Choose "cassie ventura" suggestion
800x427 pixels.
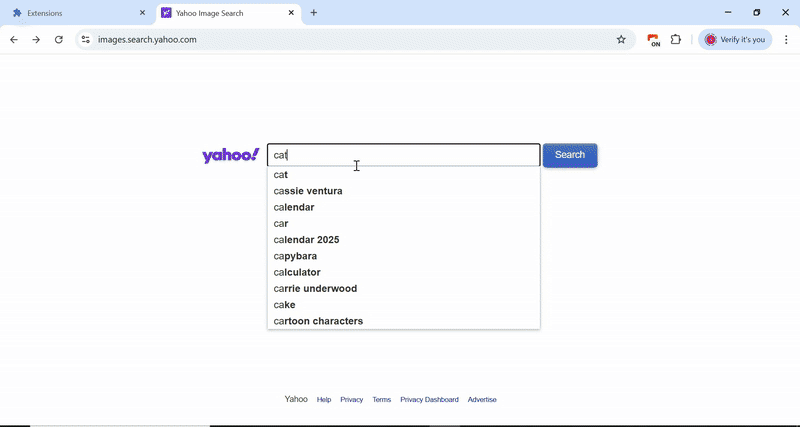(308, 191)
